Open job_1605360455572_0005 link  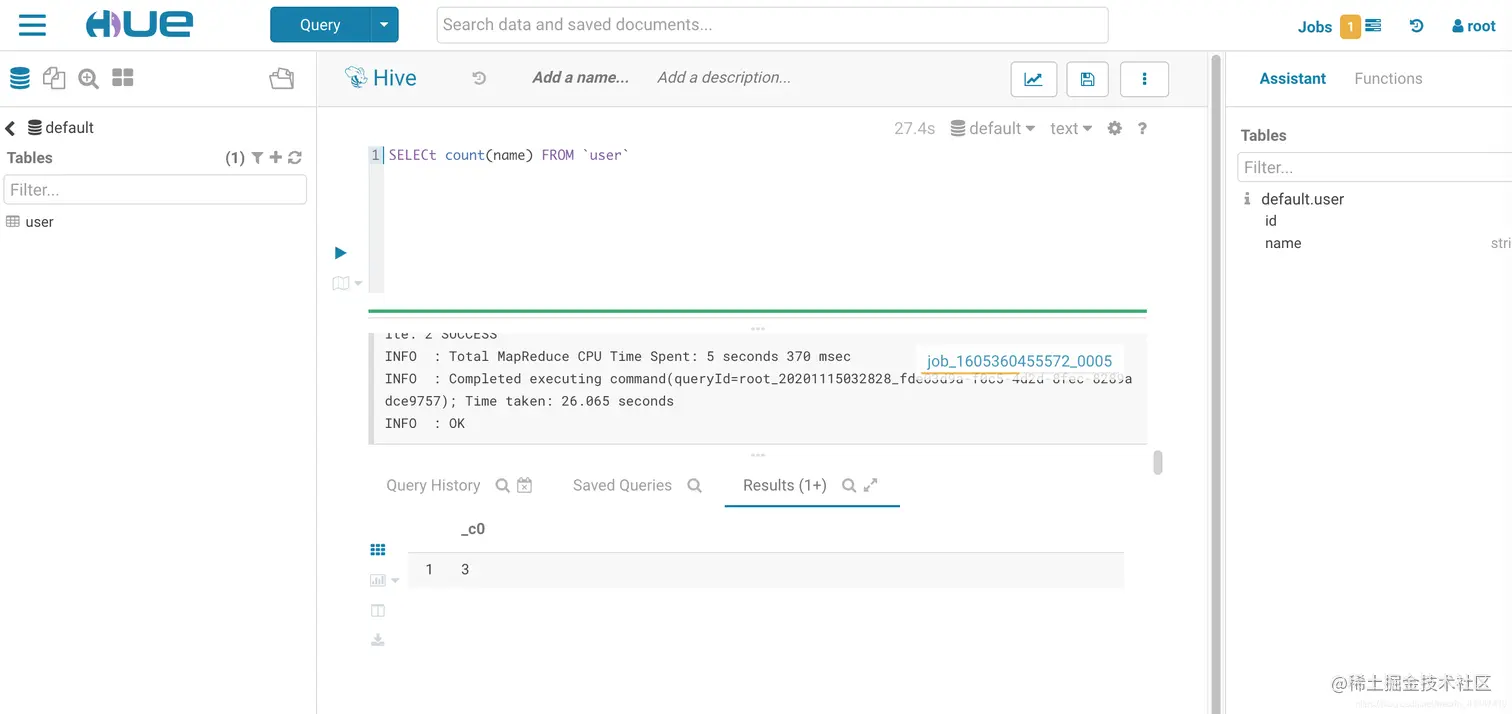1019,361
